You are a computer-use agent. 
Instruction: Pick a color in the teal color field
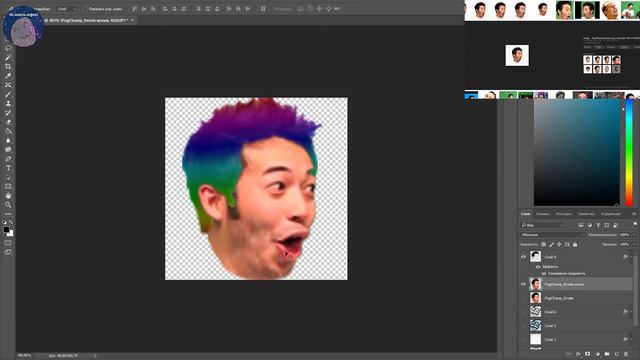[577, 153]
